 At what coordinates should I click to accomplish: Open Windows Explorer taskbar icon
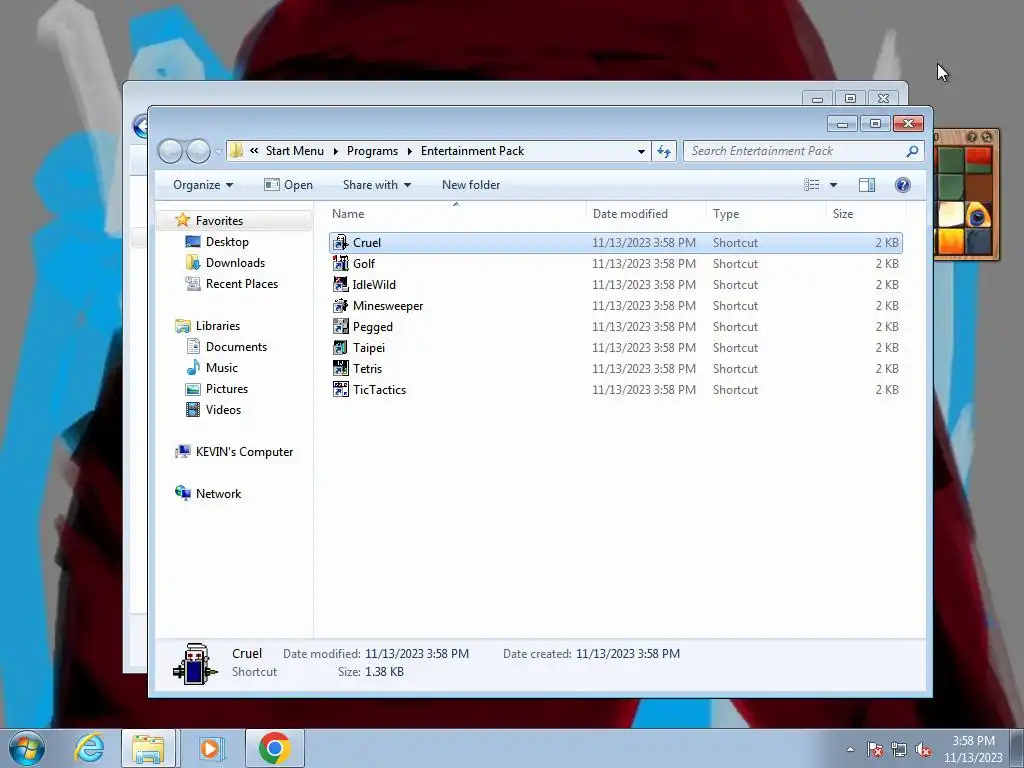(148, 748)
